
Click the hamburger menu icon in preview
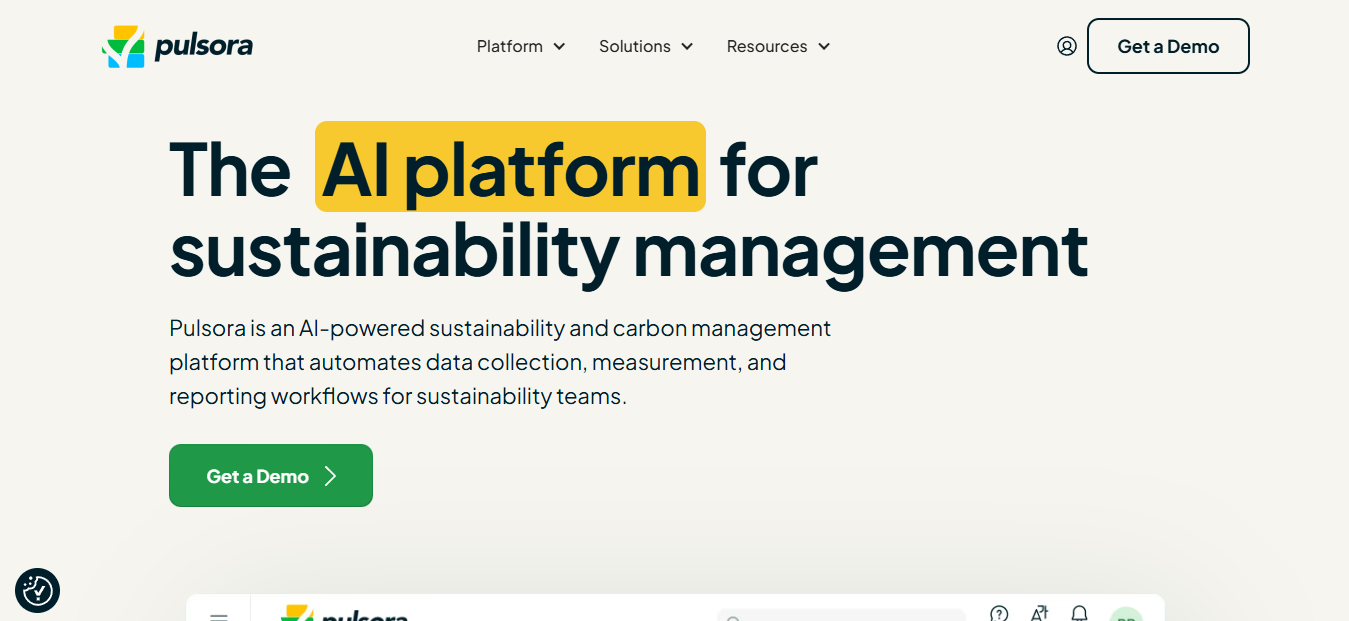tap(218, 616)
